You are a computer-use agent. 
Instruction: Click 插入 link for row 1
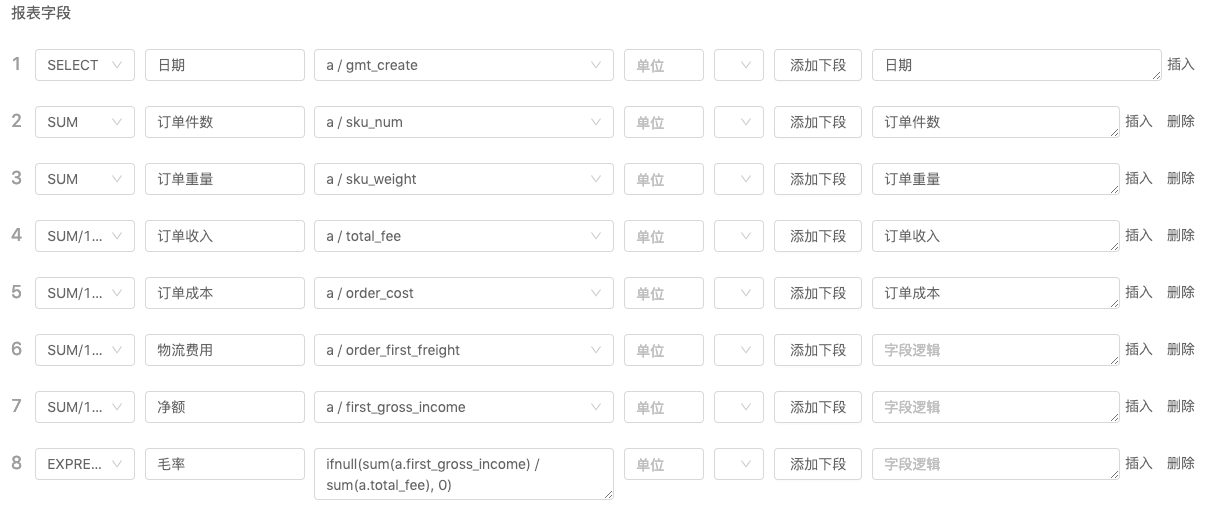pos(1181,64)
